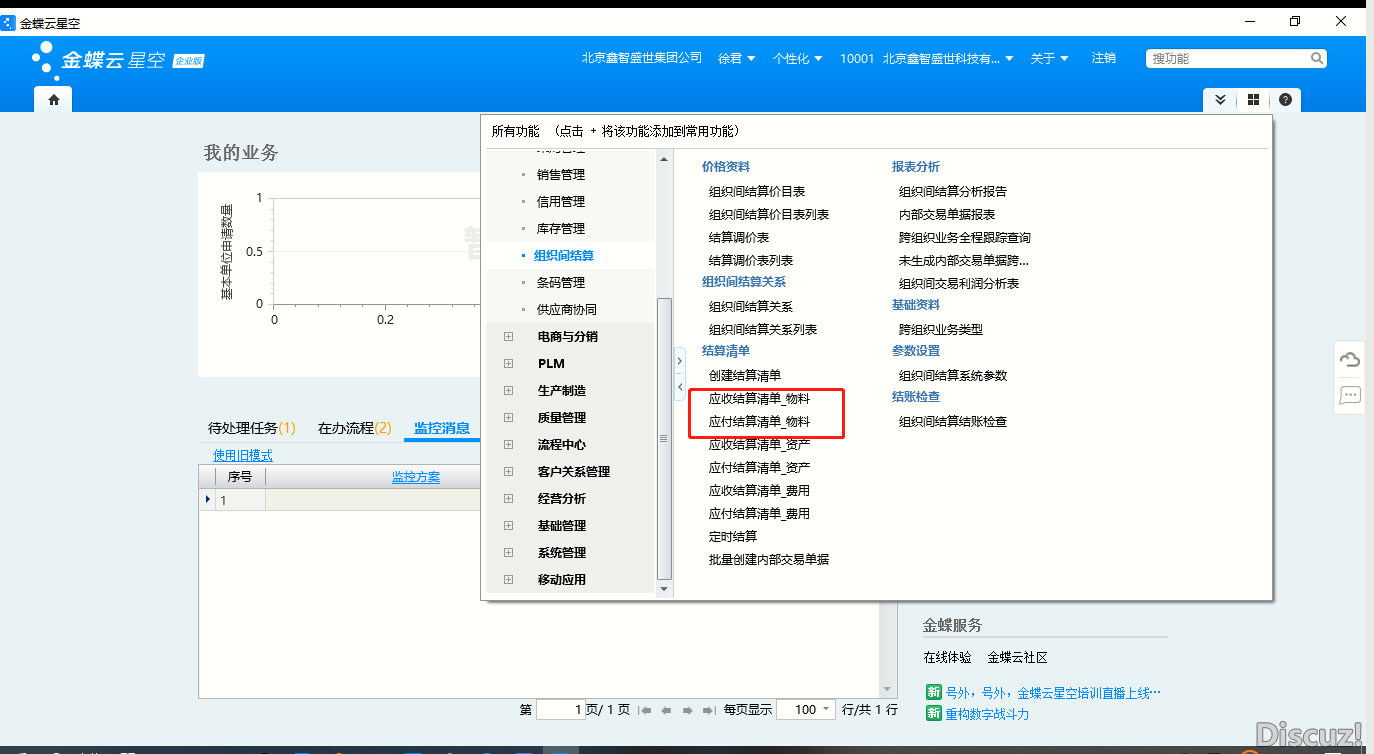Open the organization 10001 dropdown

[927, 59]
